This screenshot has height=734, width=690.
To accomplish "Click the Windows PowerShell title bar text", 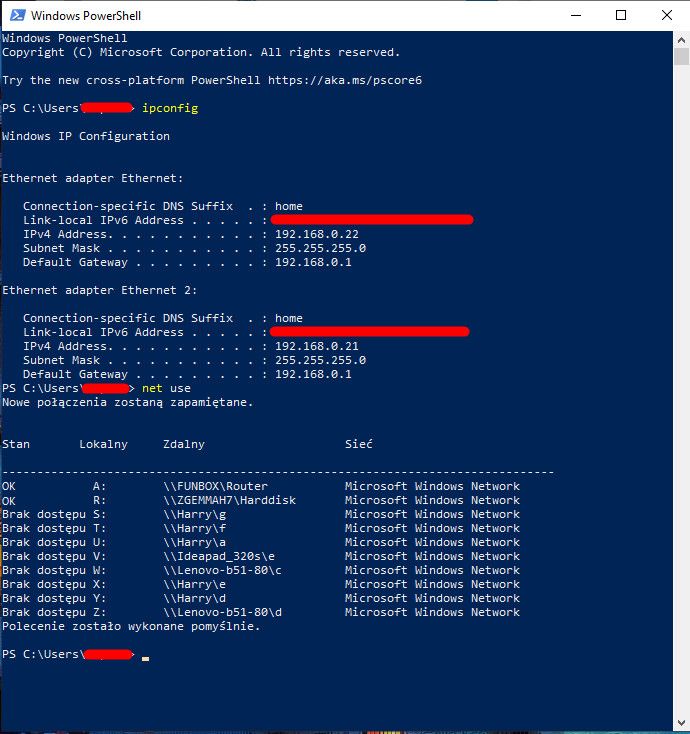I will [x=85, y=16].
